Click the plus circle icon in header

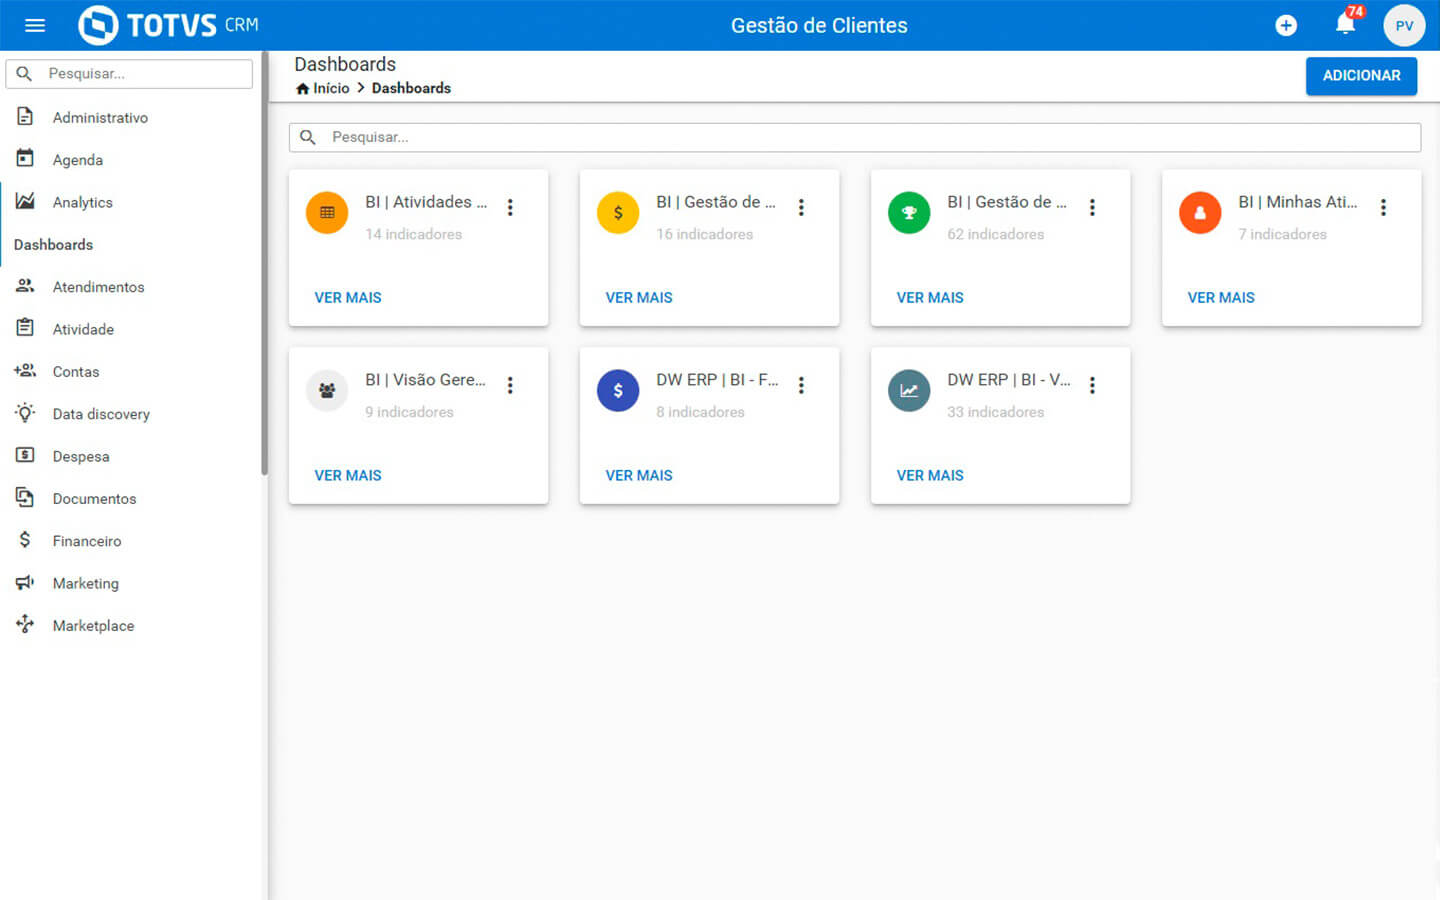click(1286, 26)
